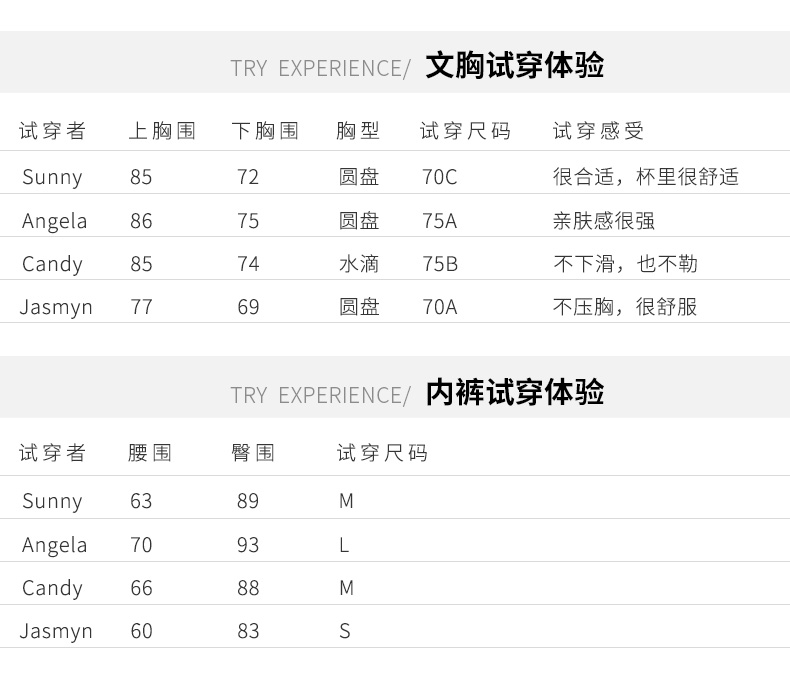790x674 pixels.
Task: Click Angela's 75A size cell
Action: [x=439, y=221]
